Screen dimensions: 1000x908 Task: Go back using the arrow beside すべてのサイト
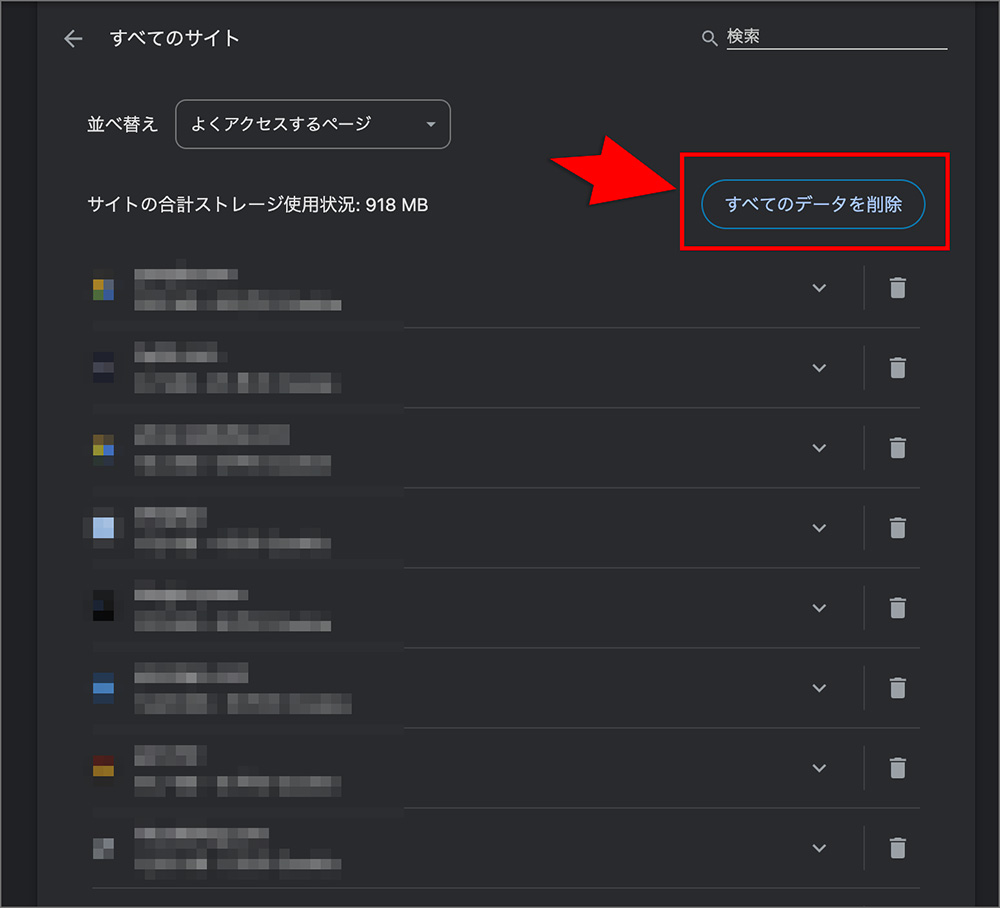coord(73,39)
